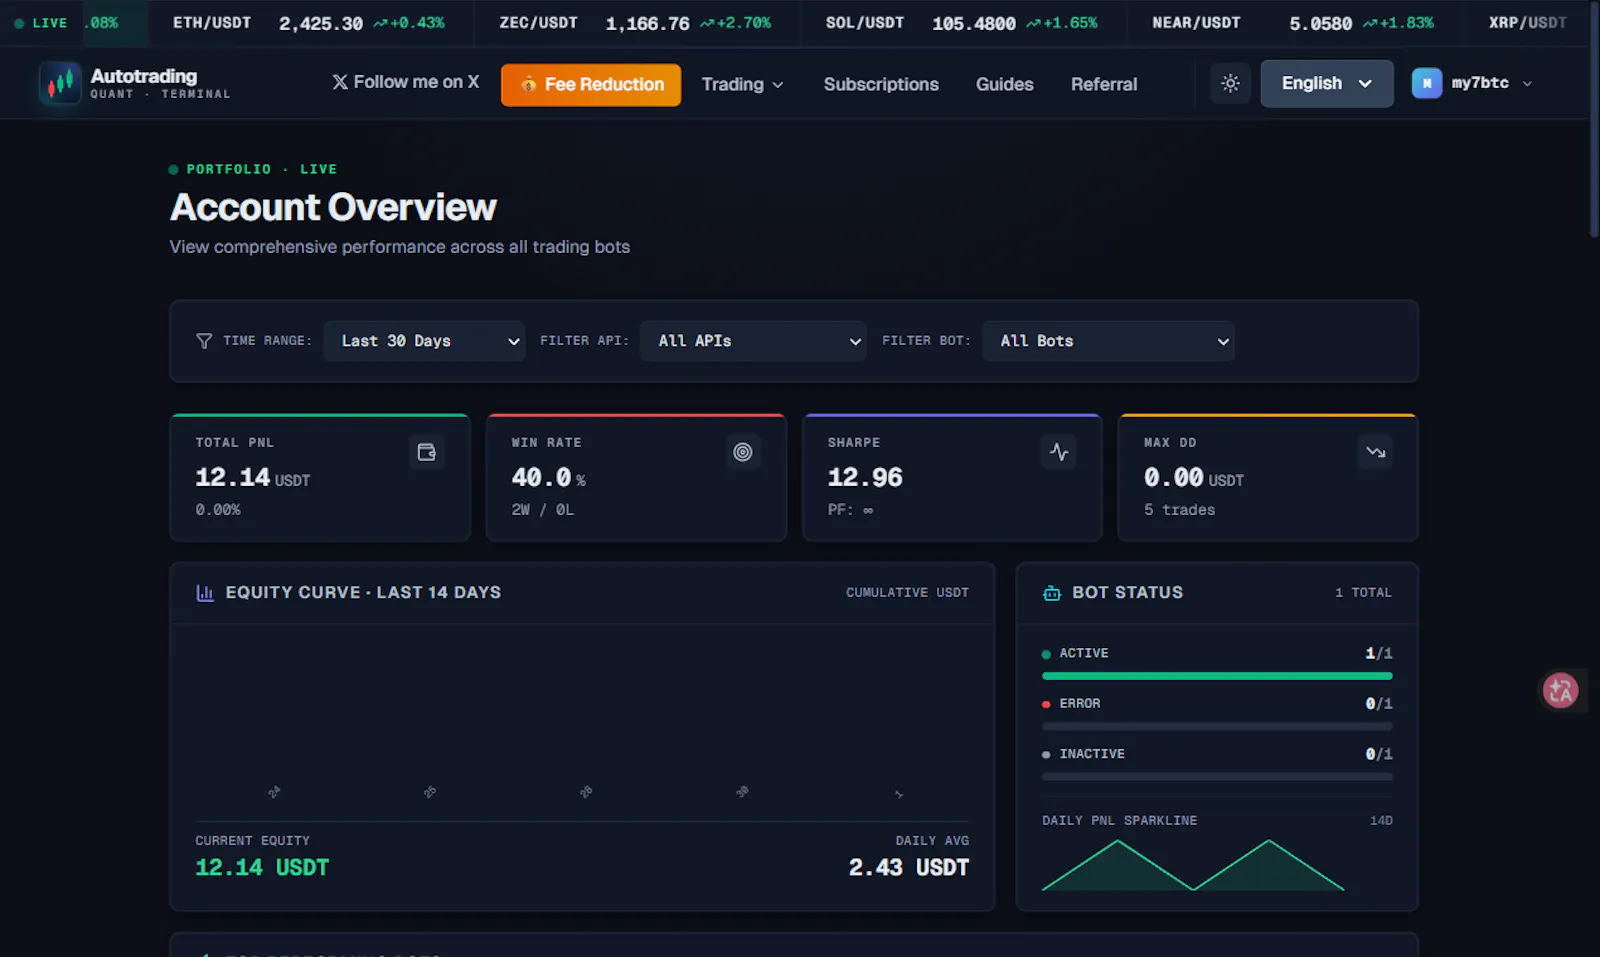
Task: Click the floating translate icon
Action: pos(1560,690)
